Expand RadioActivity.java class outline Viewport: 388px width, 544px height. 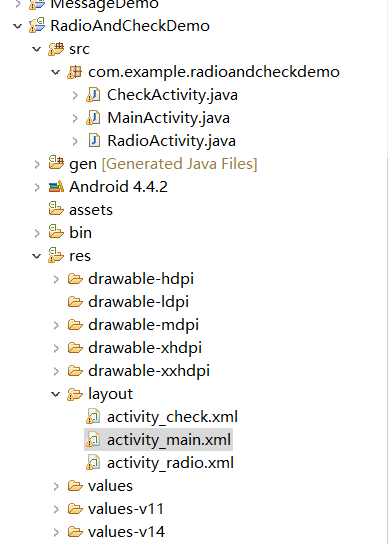75,141
